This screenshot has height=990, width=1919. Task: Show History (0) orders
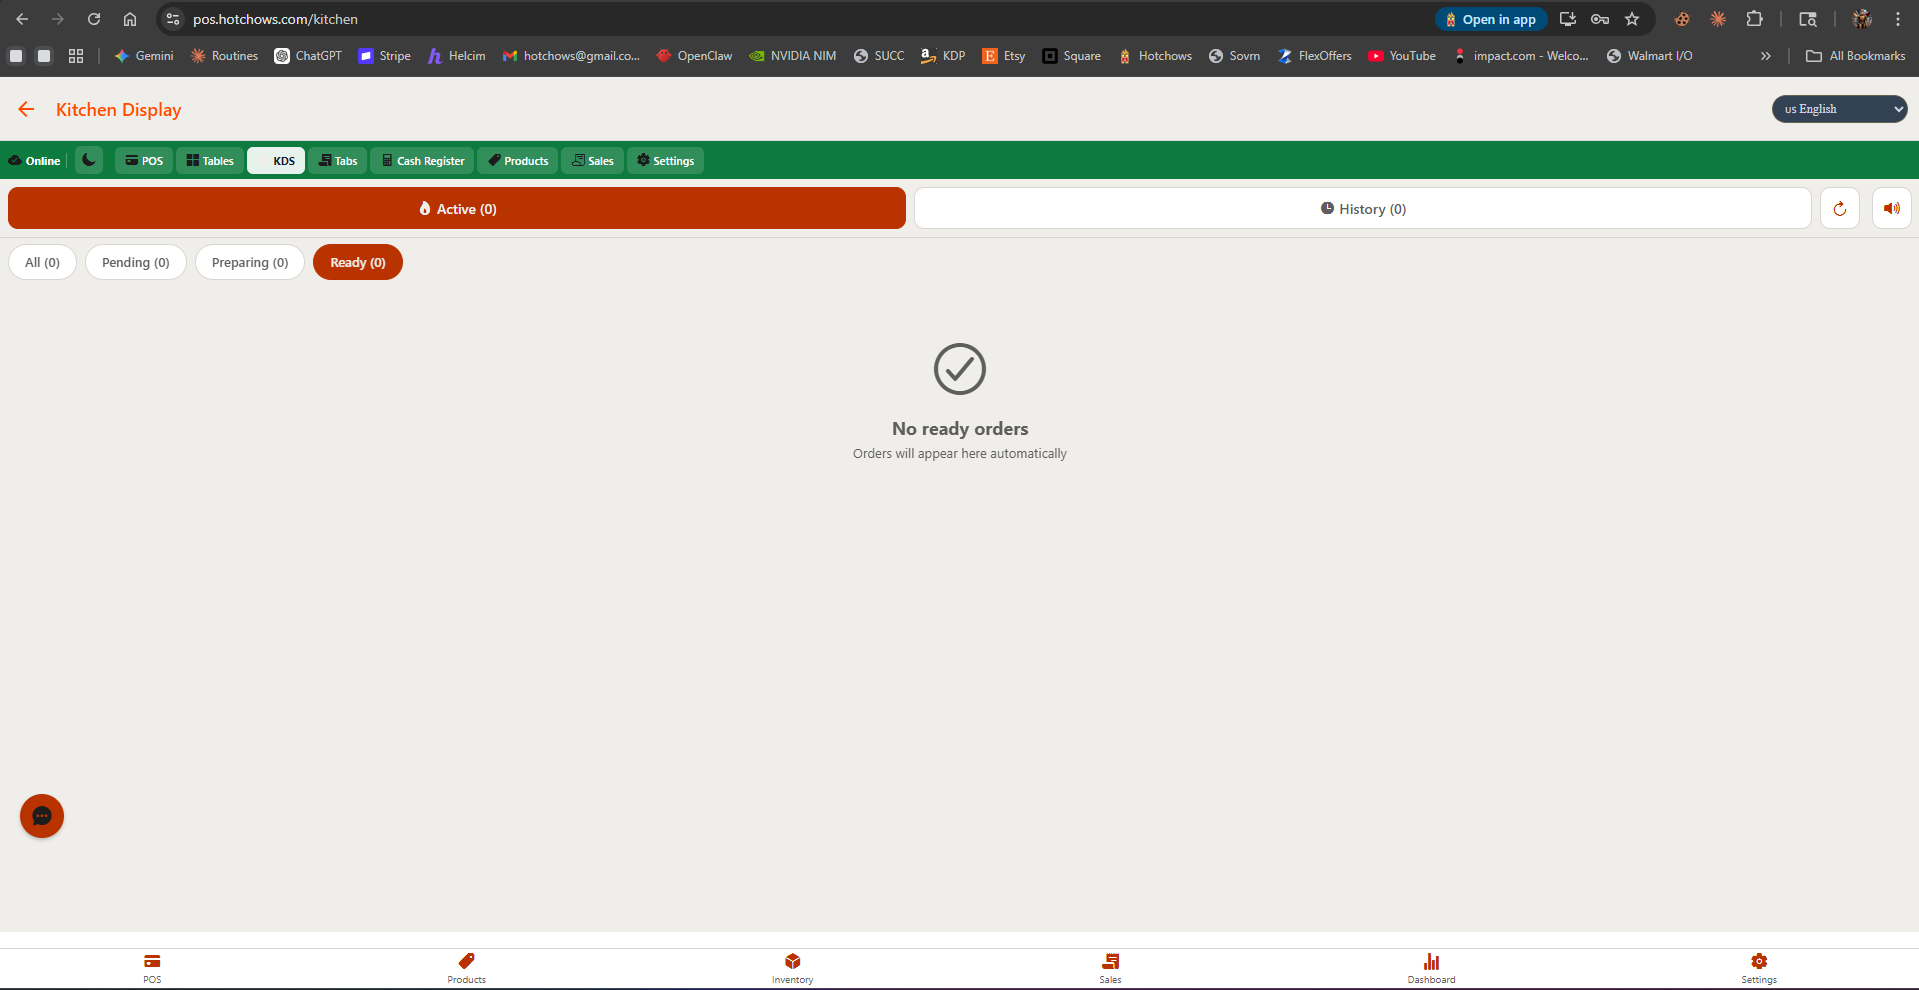pyautogui.click(x=1363, y=208)
